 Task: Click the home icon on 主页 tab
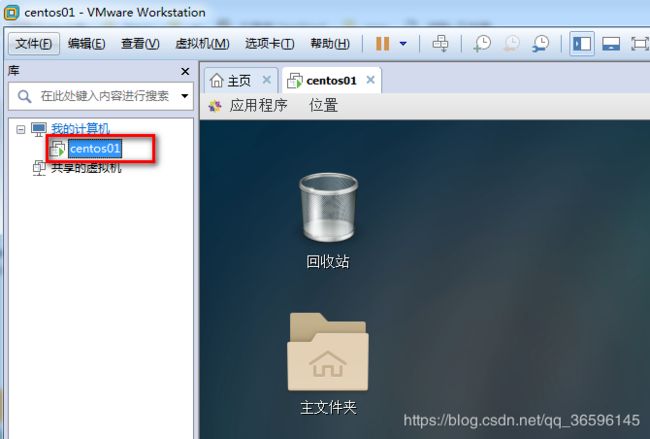[216, 80]
